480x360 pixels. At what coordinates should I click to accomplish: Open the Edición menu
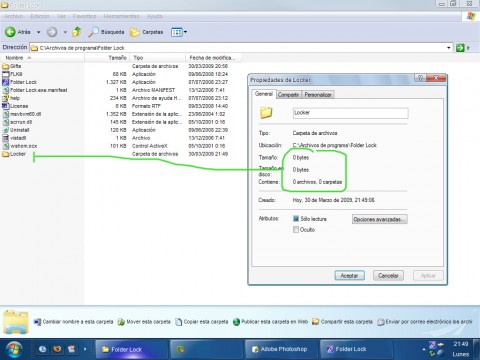[40, 16]
